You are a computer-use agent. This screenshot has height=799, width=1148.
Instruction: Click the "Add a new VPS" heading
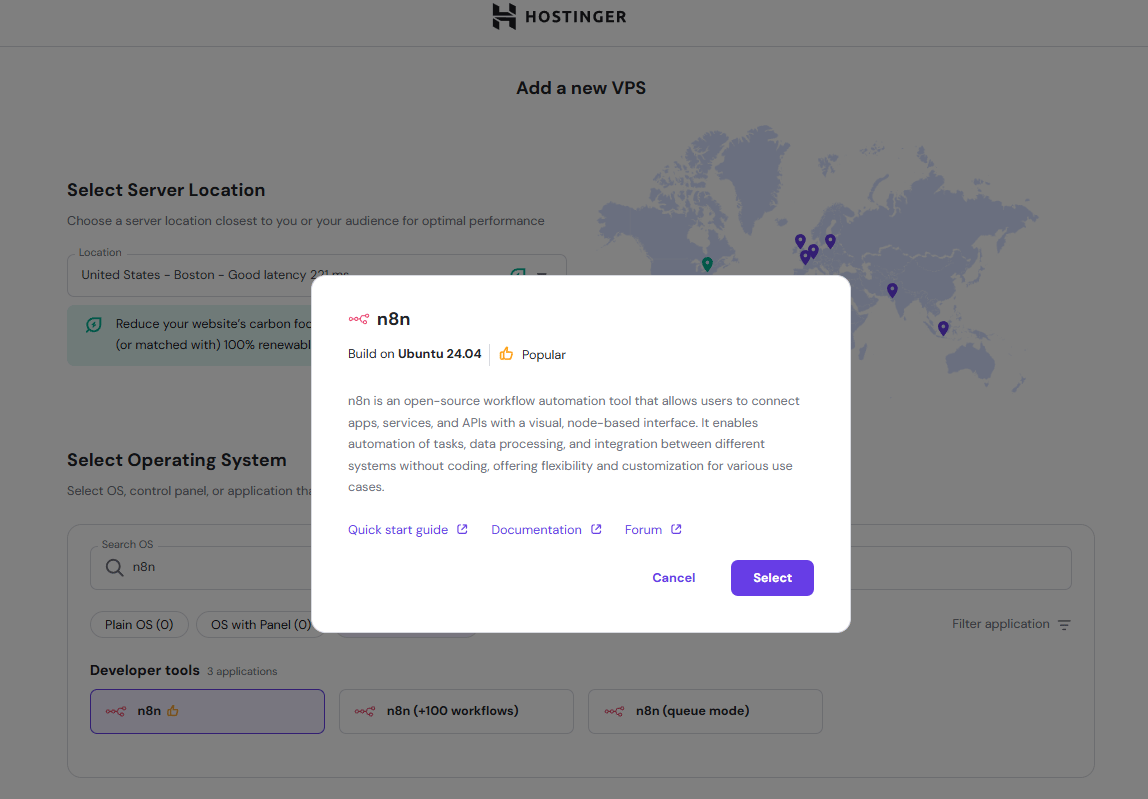(x=581, y=88)
